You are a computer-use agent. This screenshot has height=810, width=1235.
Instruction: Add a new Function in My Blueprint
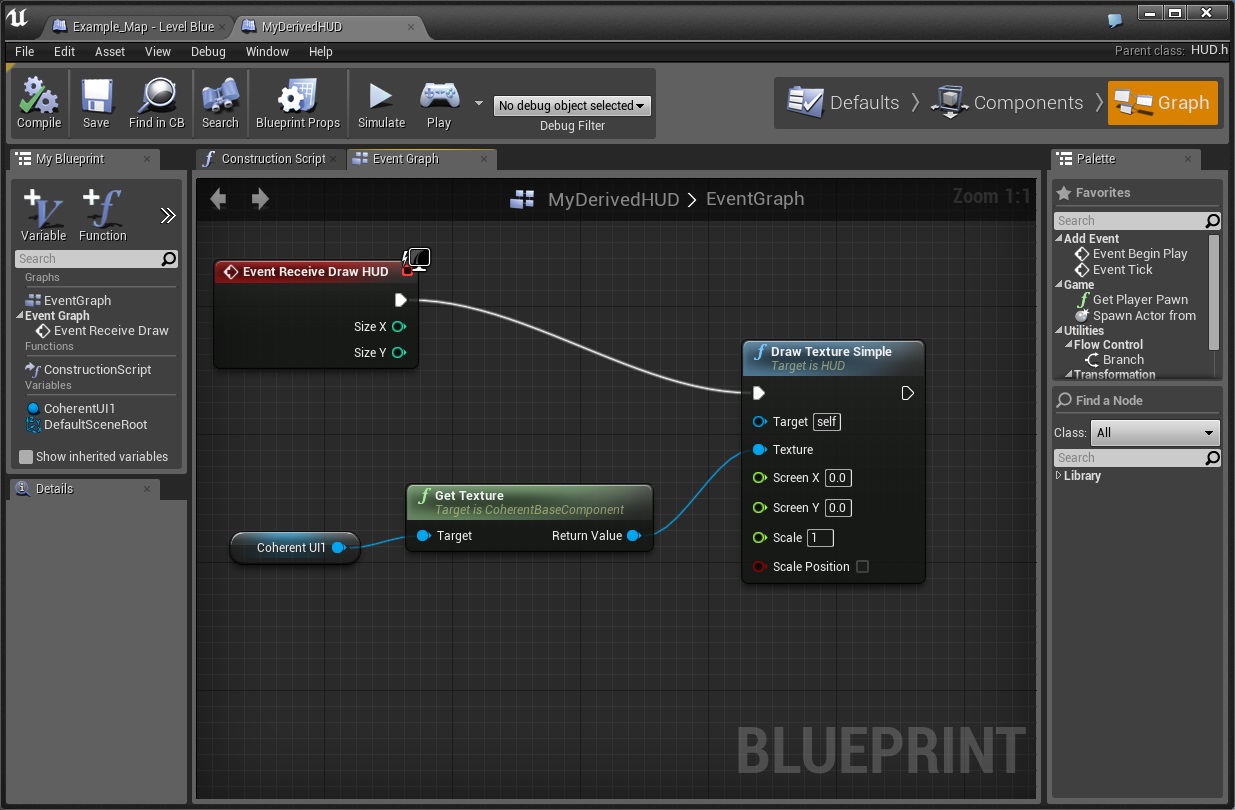pyautogui.click(x=103, y=214)
